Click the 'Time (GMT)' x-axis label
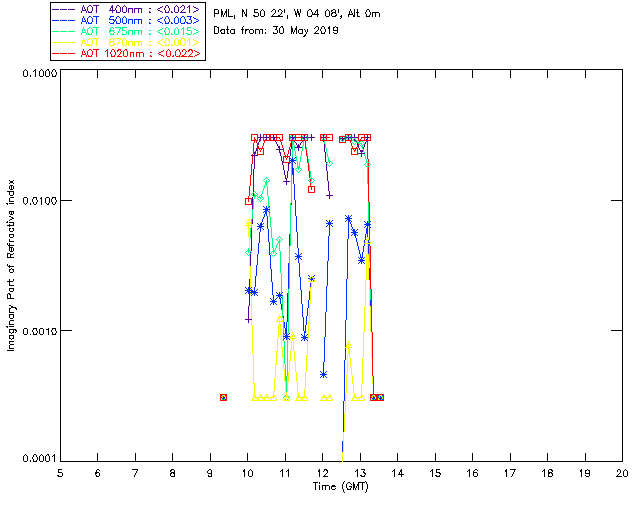The width and height of the screenshot is (640, 512). pyautogui.click(x=340, y=485)
